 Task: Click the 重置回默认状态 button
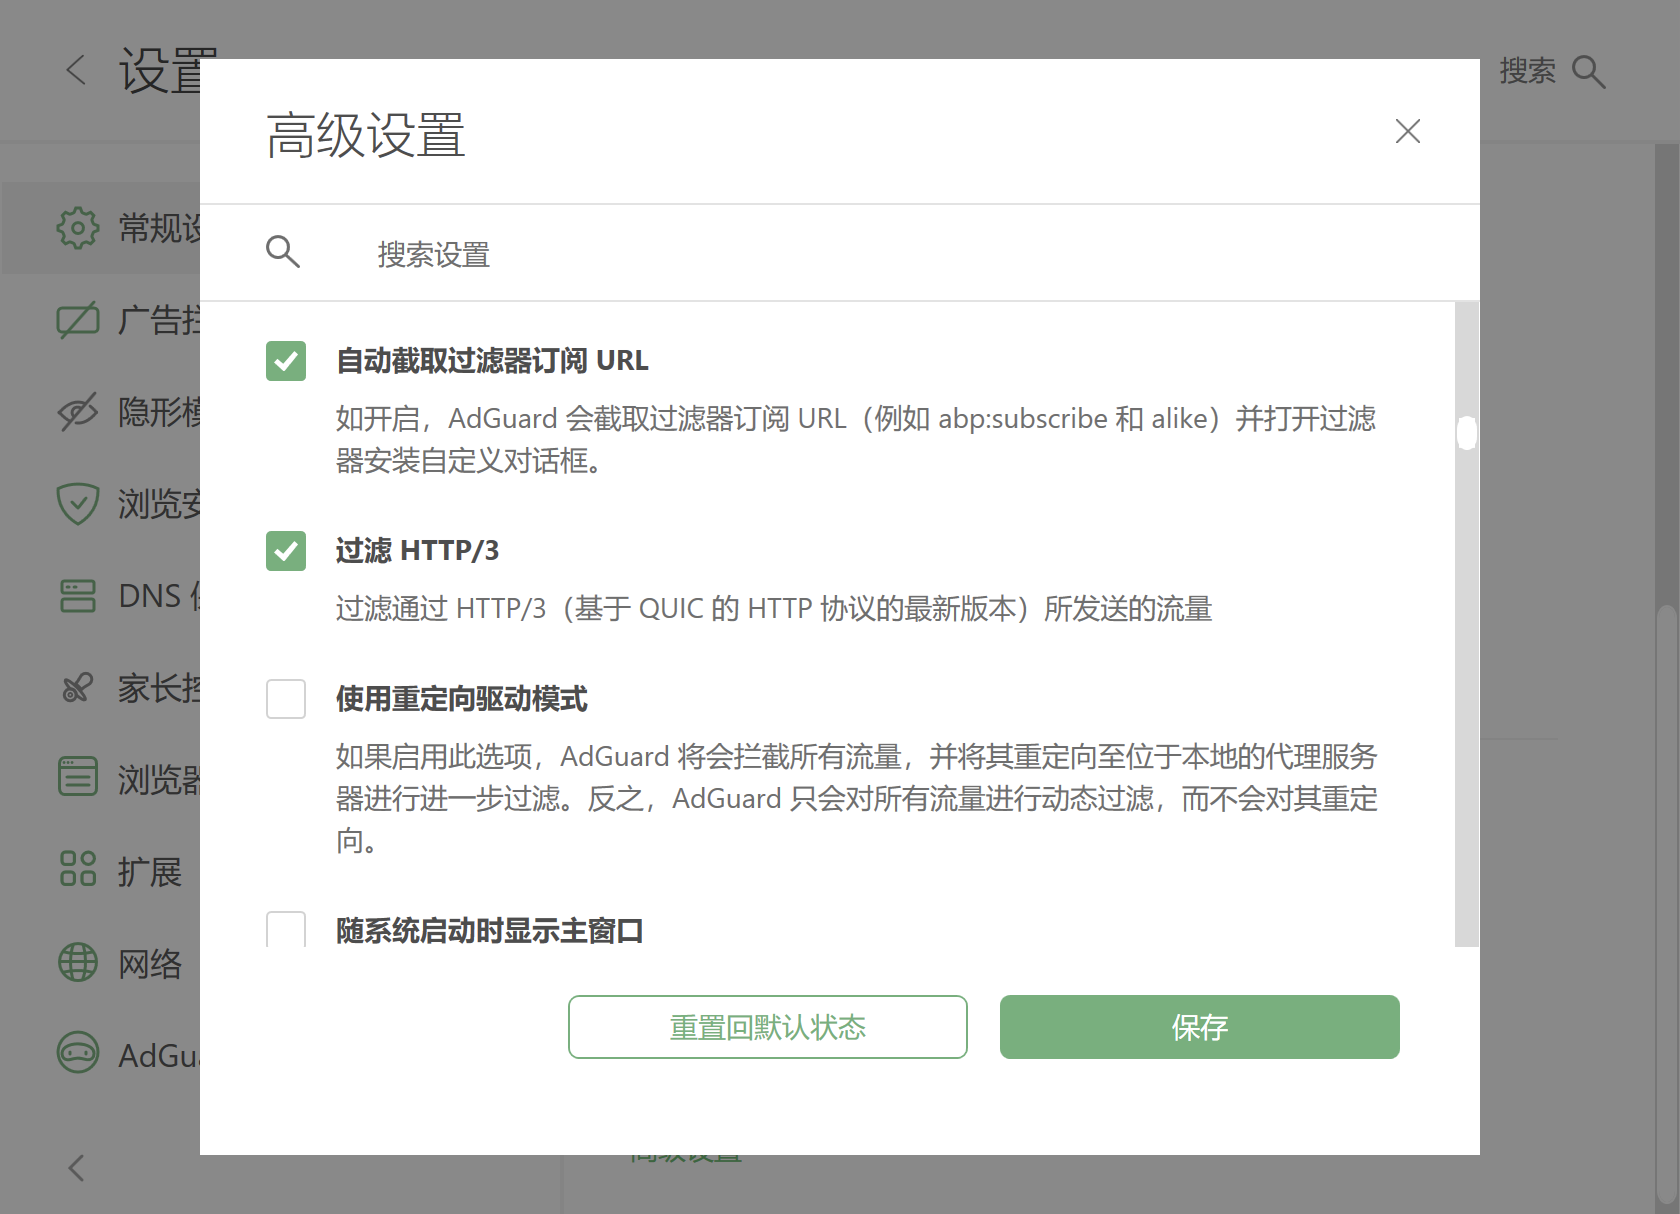coord(768,1027)
